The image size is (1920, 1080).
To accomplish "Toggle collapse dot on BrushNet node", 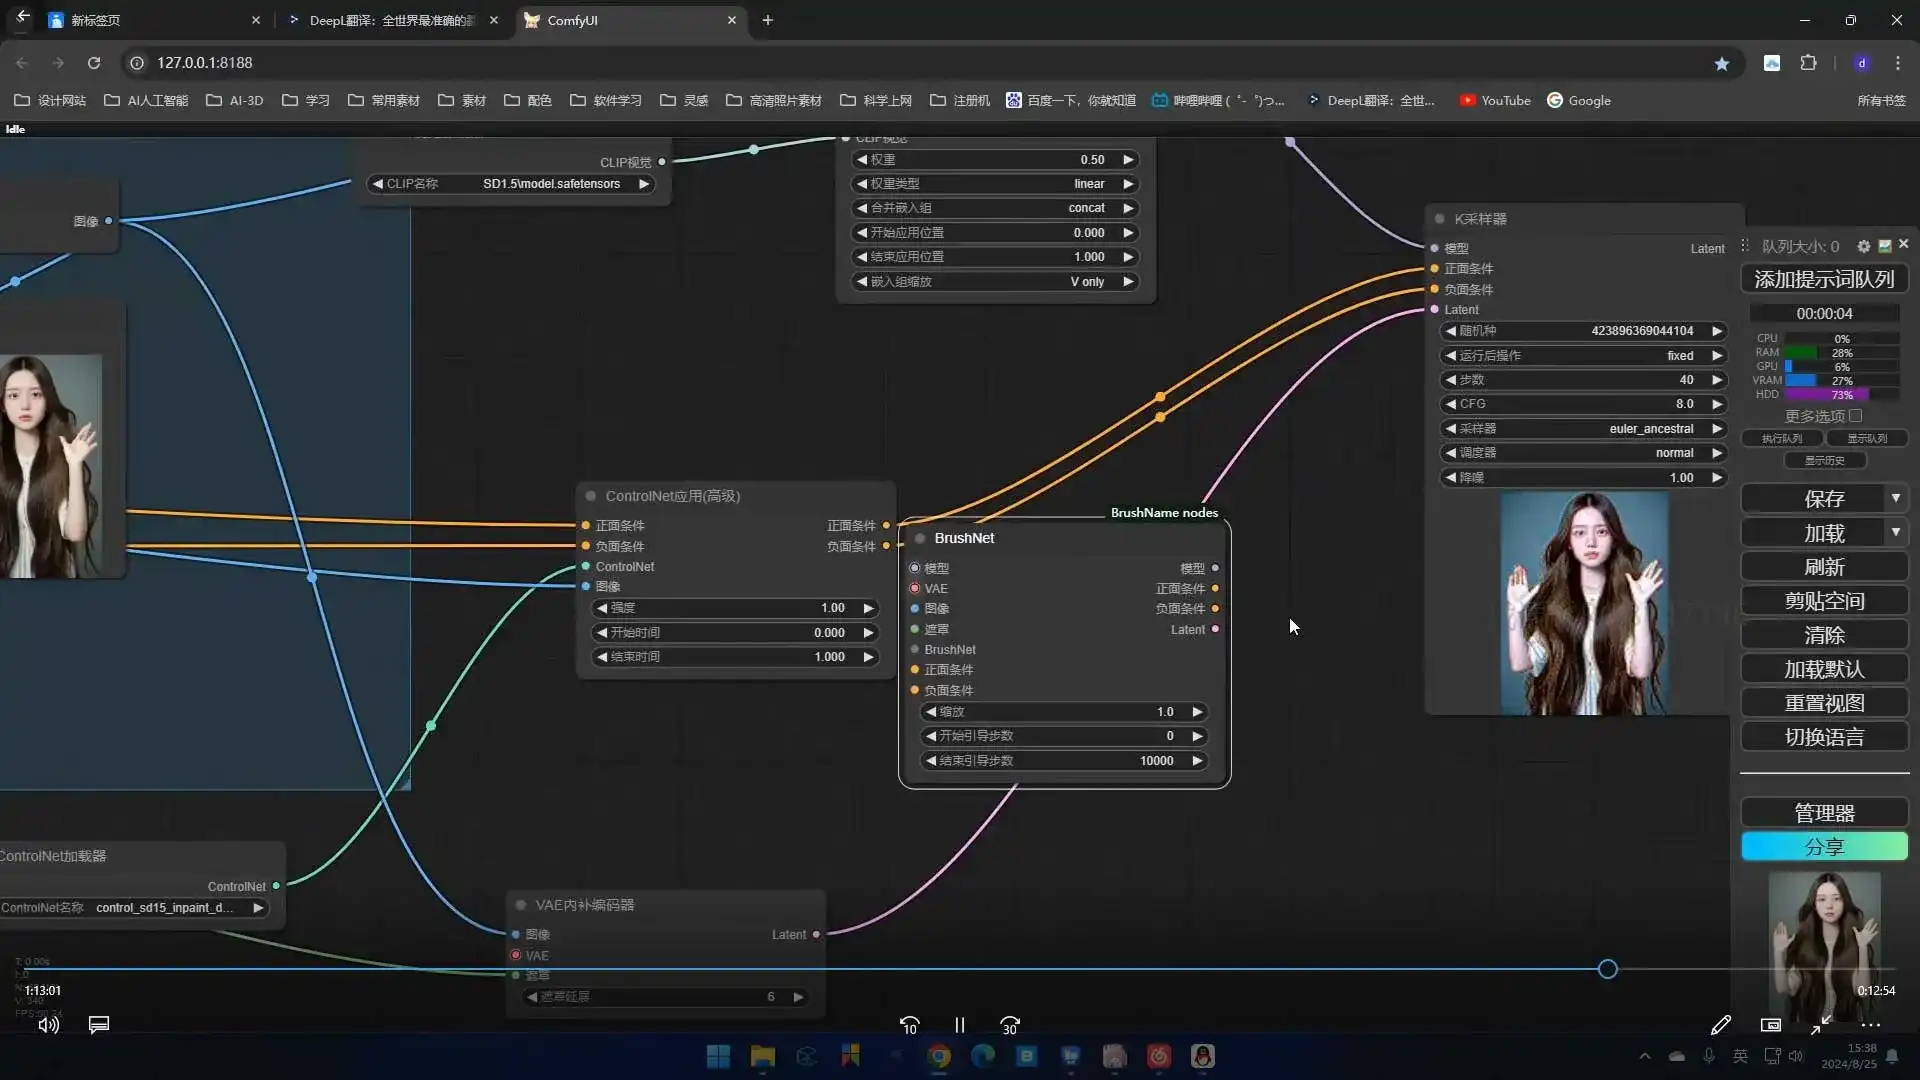I will click(920, 538).
